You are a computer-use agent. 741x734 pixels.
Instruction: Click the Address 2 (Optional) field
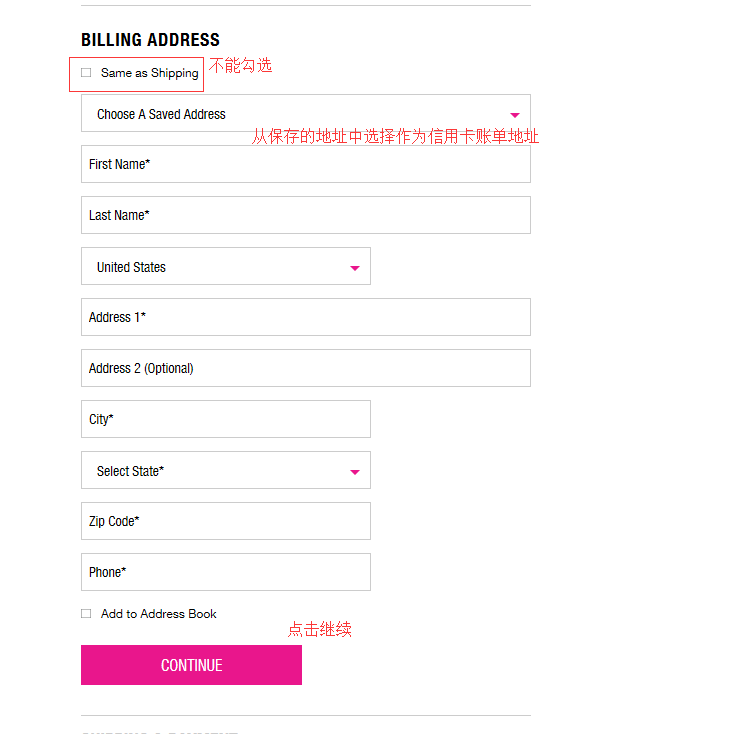tap(305, 369)
